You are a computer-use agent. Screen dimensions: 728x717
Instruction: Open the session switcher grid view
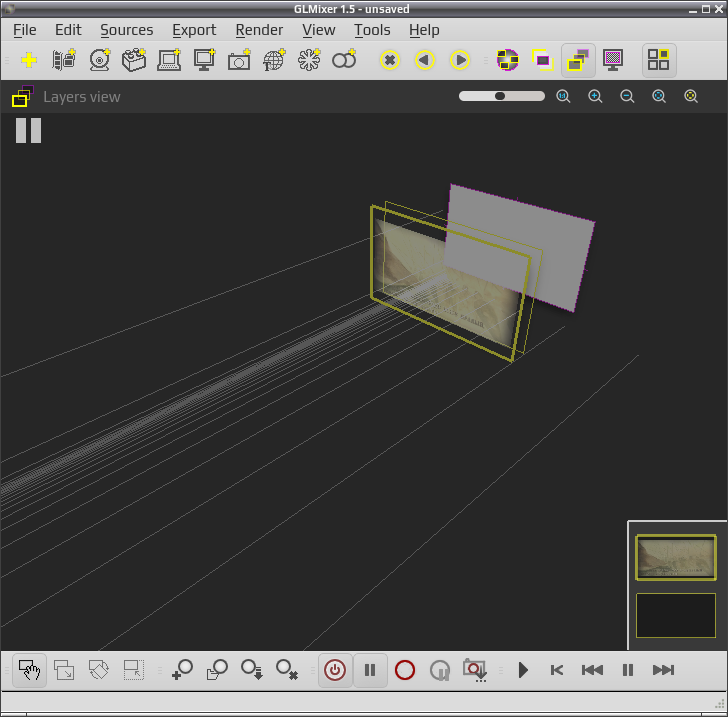659,60
